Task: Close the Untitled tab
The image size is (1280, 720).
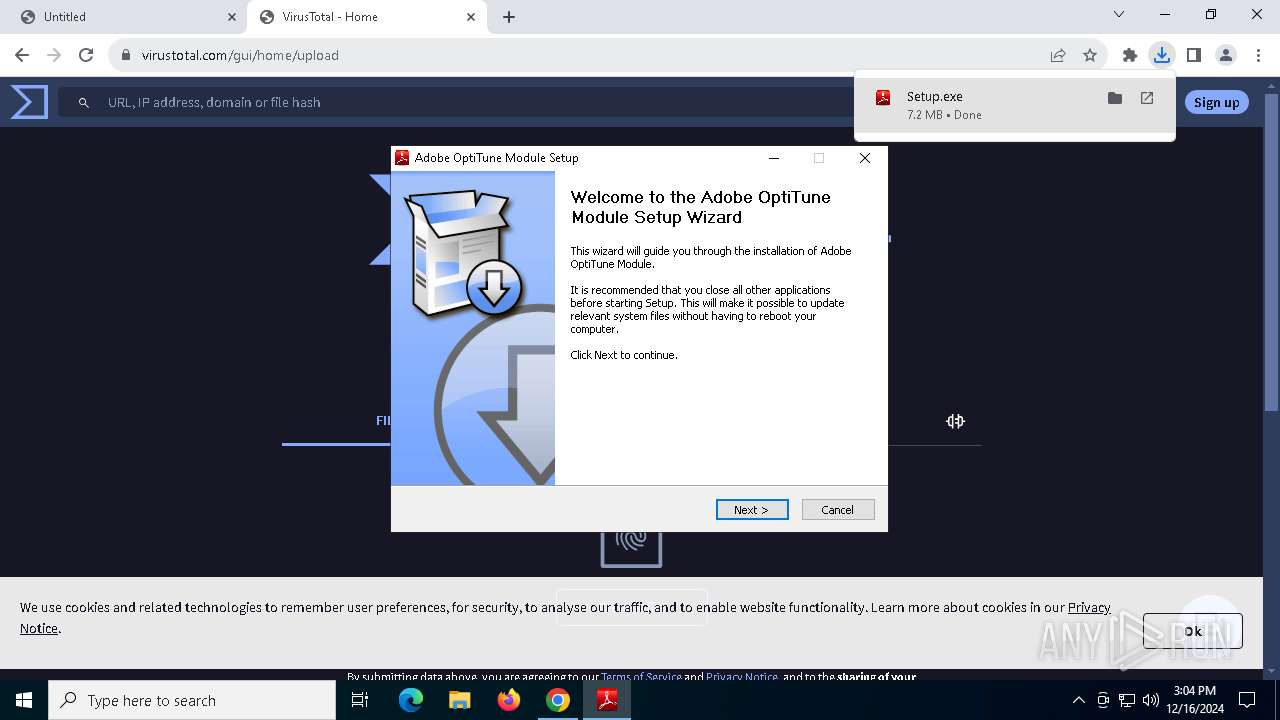Action: 232,17
